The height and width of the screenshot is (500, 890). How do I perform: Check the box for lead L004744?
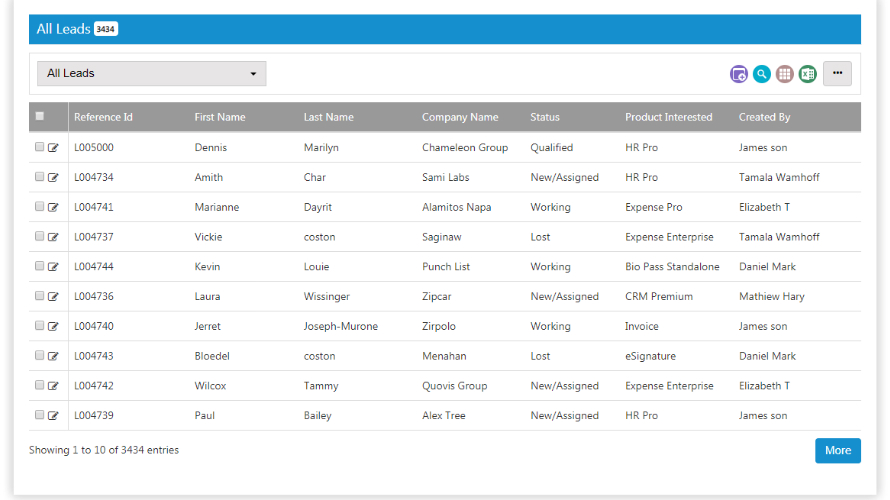39,266
